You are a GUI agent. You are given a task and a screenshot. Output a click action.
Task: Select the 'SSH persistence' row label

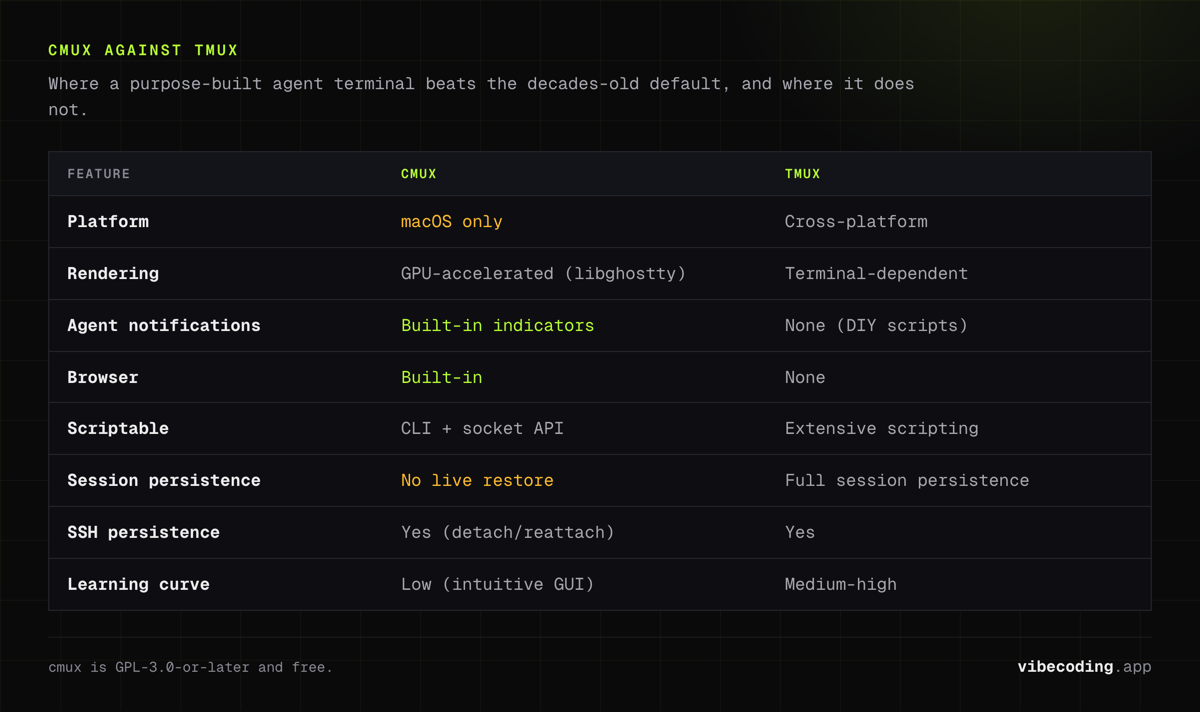click(143, 532)
